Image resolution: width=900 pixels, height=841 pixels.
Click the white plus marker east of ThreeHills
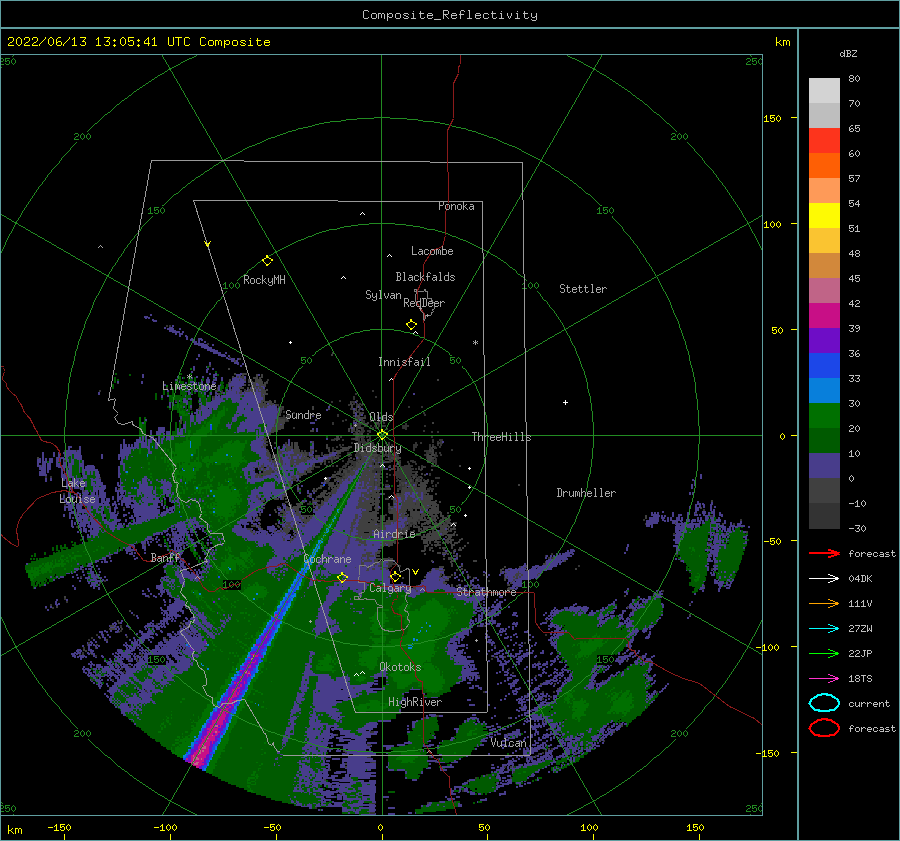tap(565, 402)
